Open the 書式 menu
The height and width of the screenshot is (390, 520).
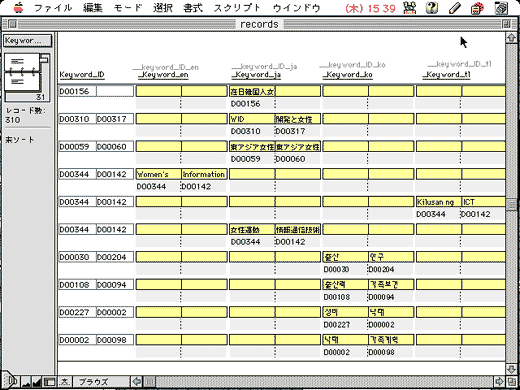[193, 8]
